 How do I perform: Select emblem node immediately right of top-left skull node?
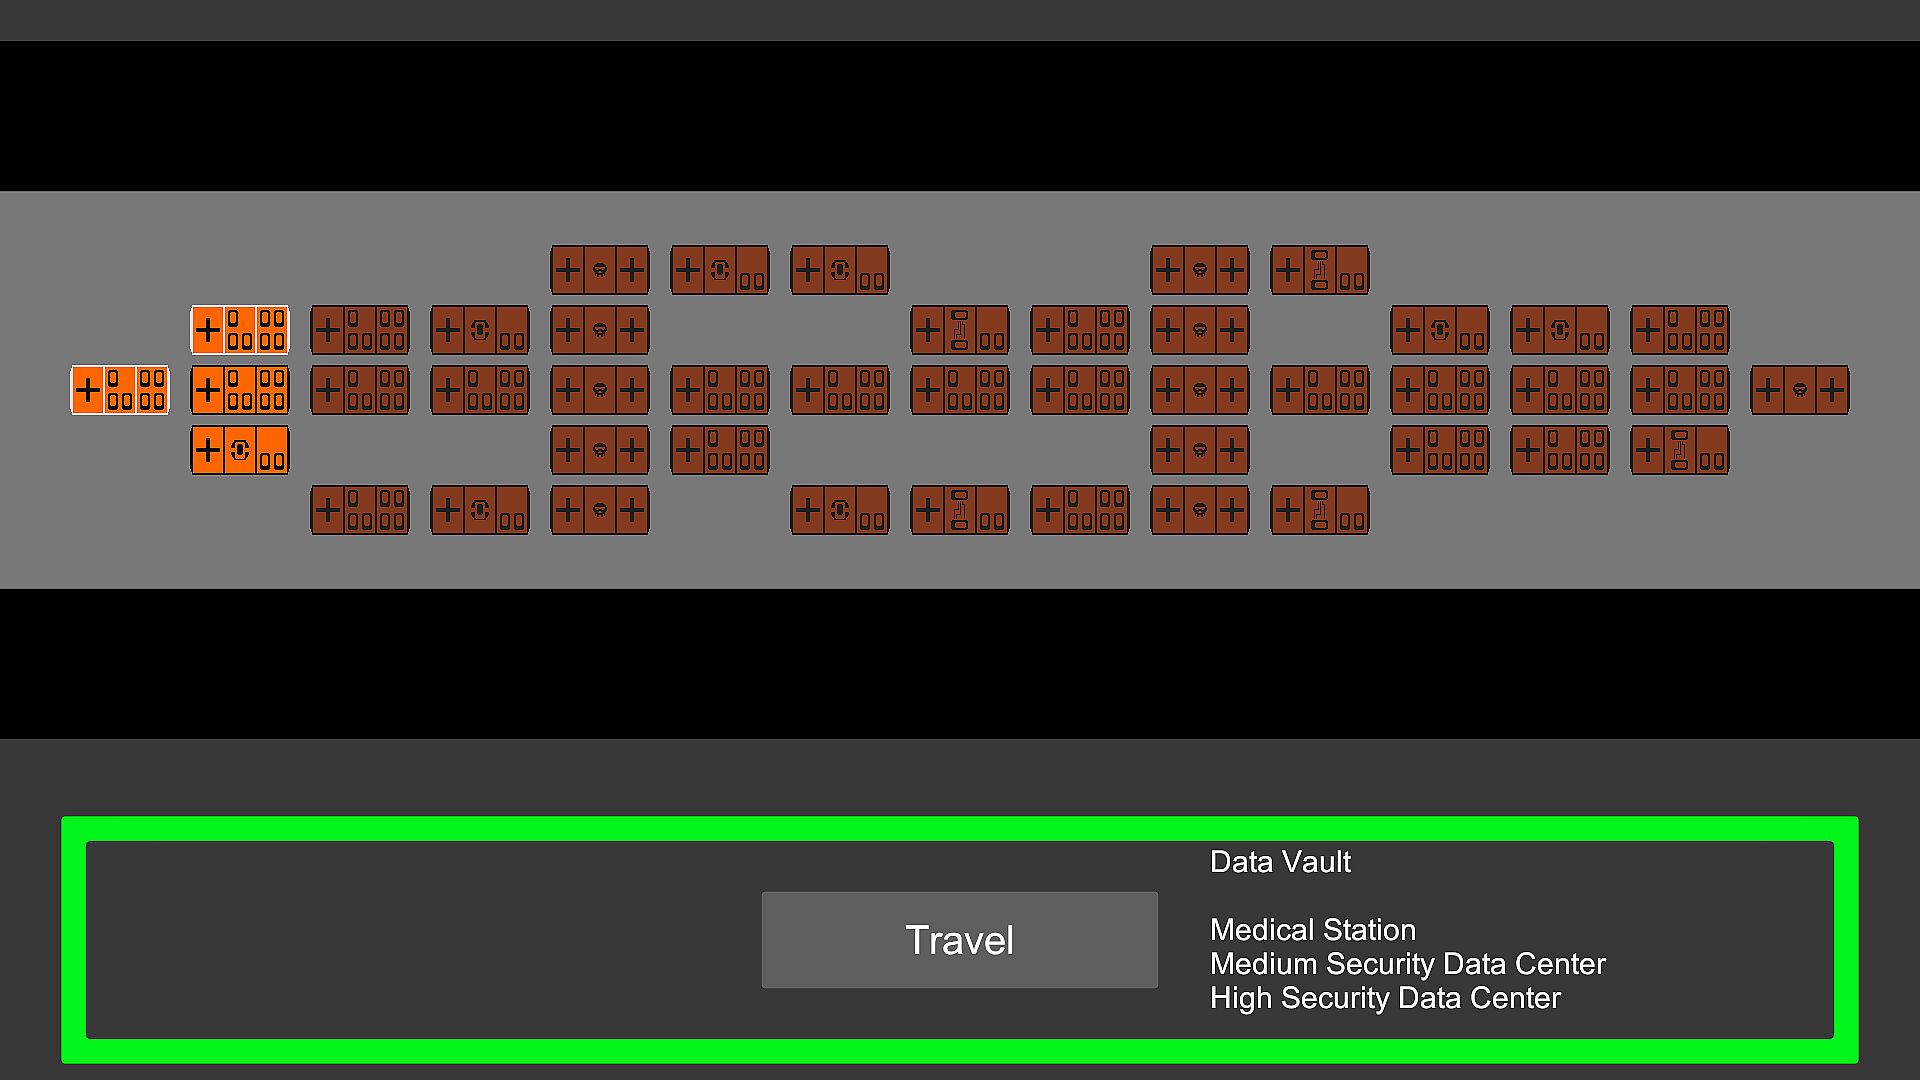(720, 270)
